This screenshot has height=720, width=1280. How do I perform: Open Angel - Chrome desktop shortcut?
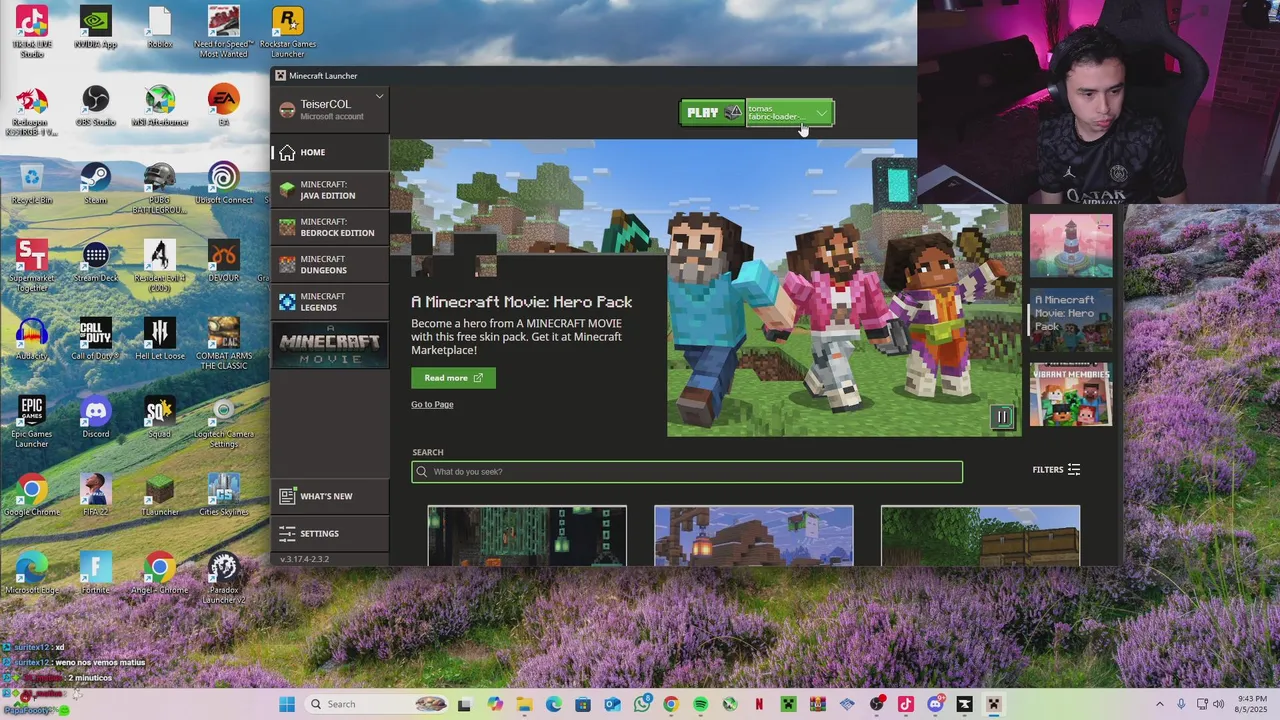(160, 574)
